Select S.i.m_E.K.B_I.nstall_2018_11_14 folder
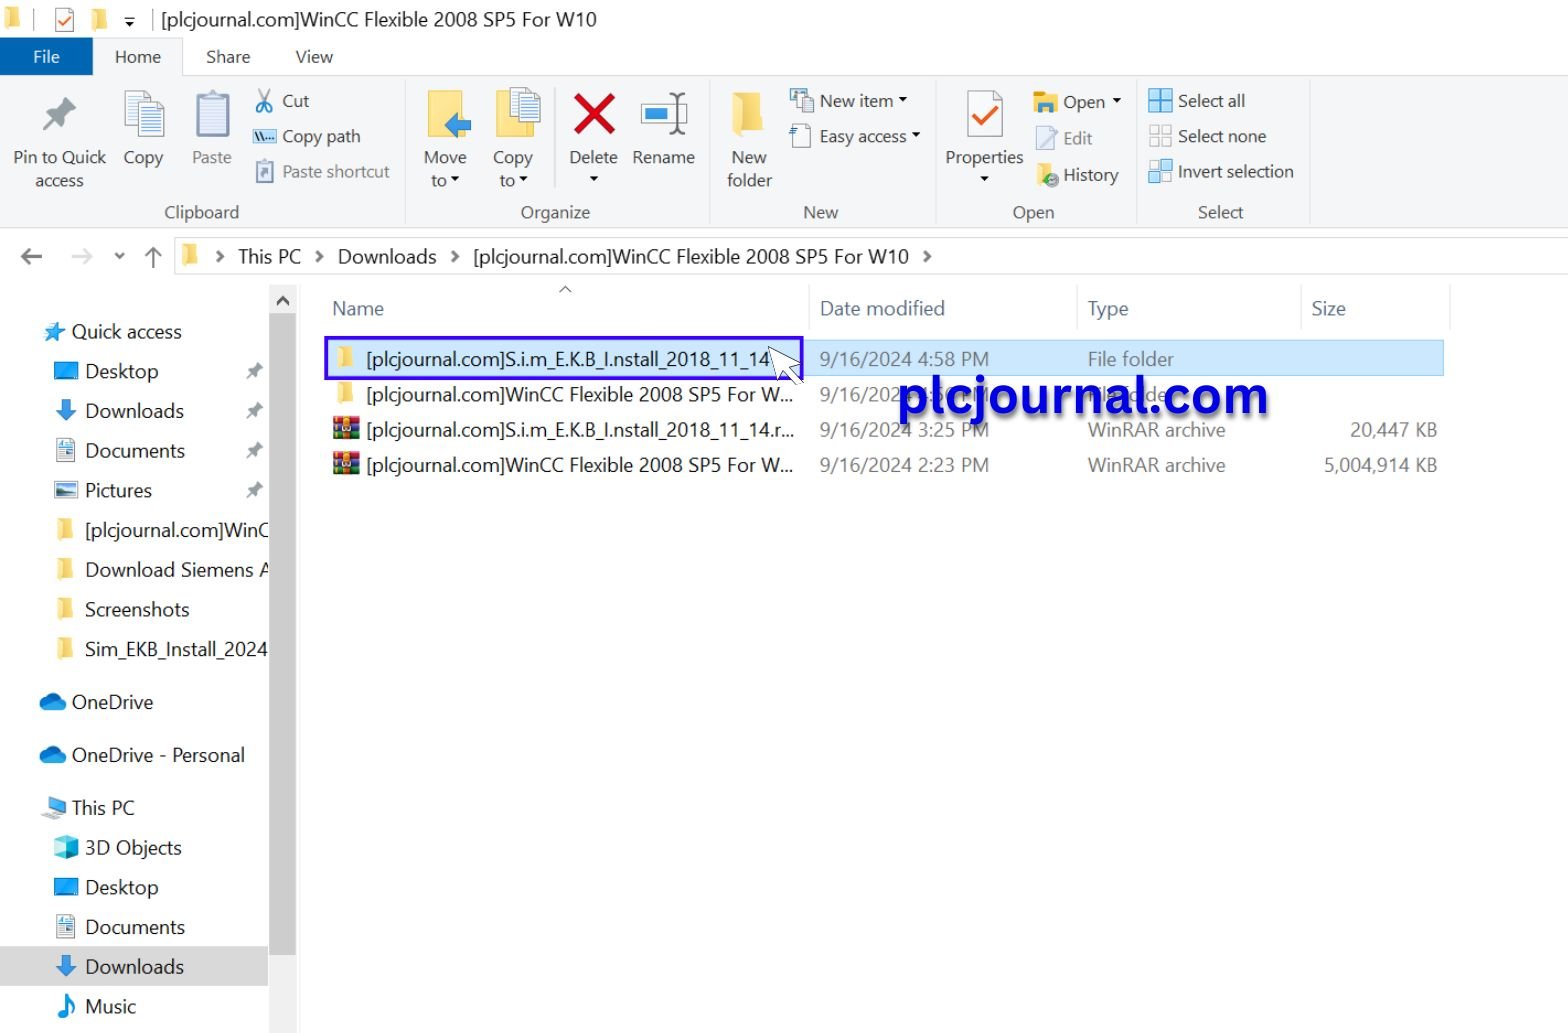Image resolution: width=1568 pixels, height=1033 pixels. click(x=884, y=358)
